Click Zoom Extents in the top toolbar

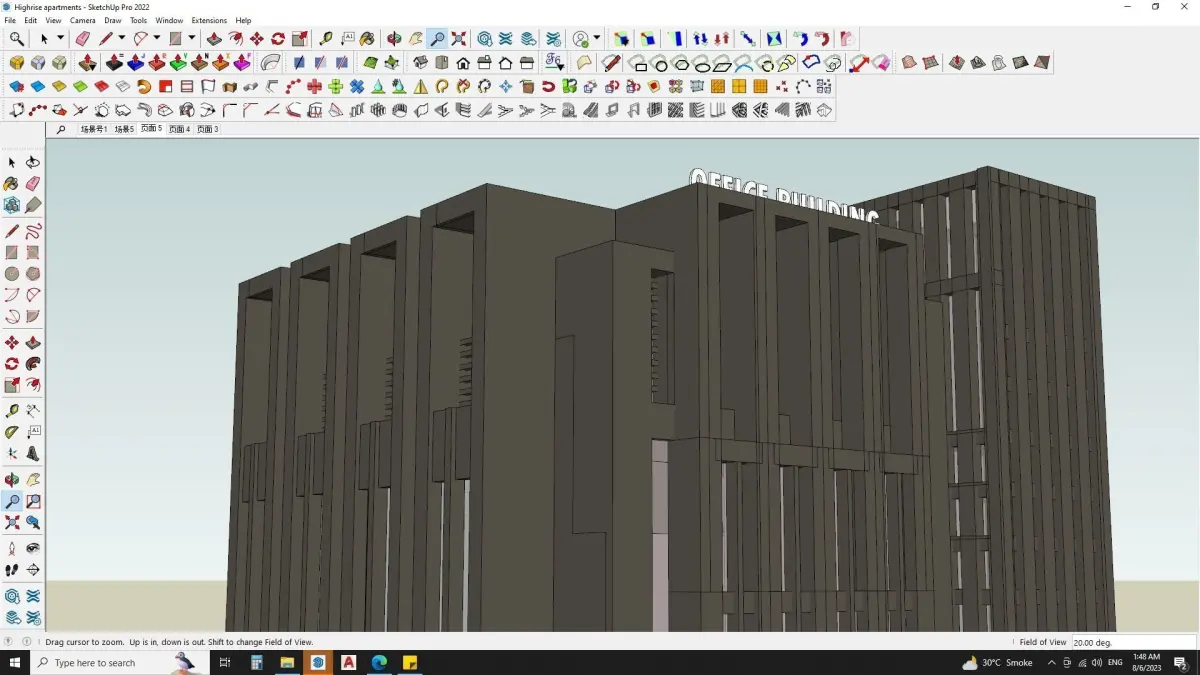point(459,39)
